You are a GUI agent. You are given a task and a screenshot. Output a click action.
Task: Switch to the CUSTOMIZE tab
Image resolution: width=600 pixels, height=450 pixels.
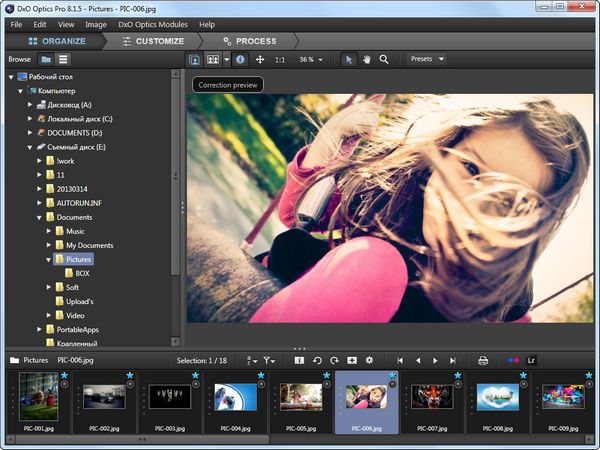coord(152,41)
